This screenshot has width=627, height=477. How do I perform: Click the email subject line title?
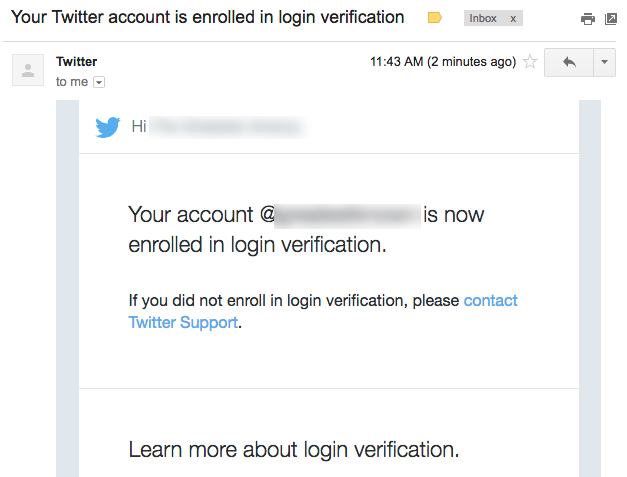(x=208, y=17)
